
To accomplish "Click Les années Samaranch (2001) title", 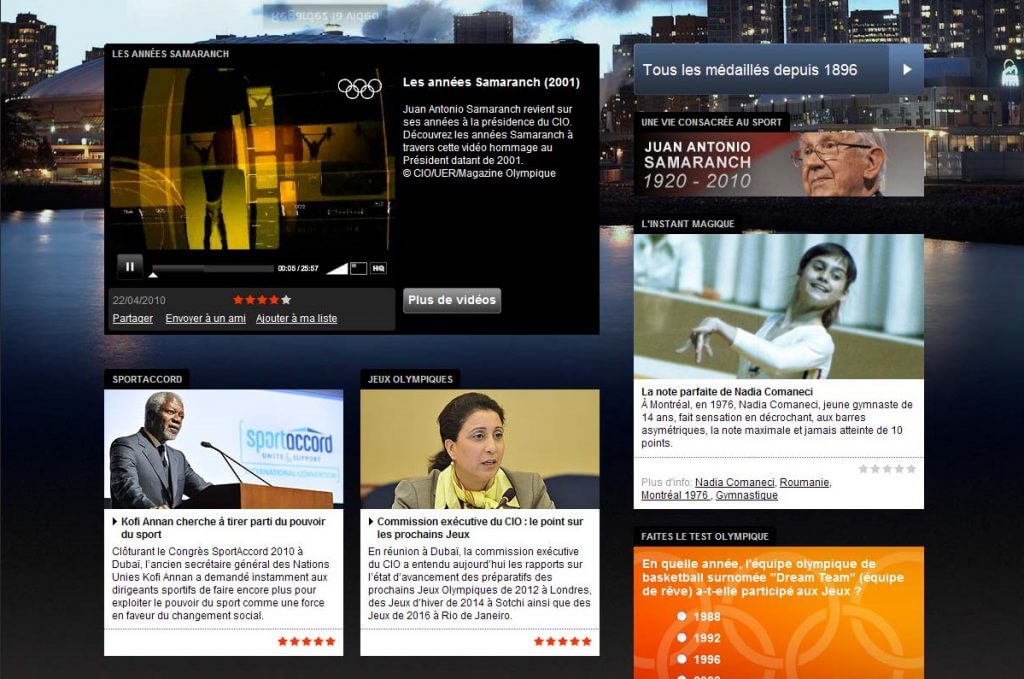I will click(491, 82).
